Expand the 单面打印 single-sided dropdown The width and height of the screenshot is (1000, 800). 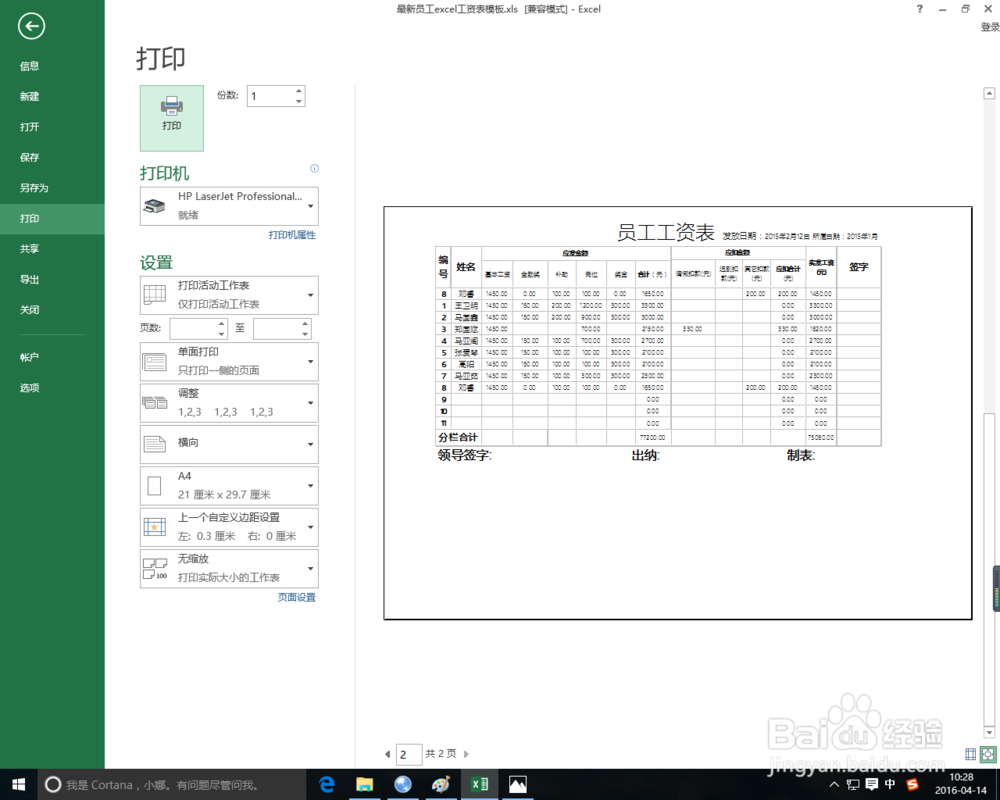tap(229, 361)
